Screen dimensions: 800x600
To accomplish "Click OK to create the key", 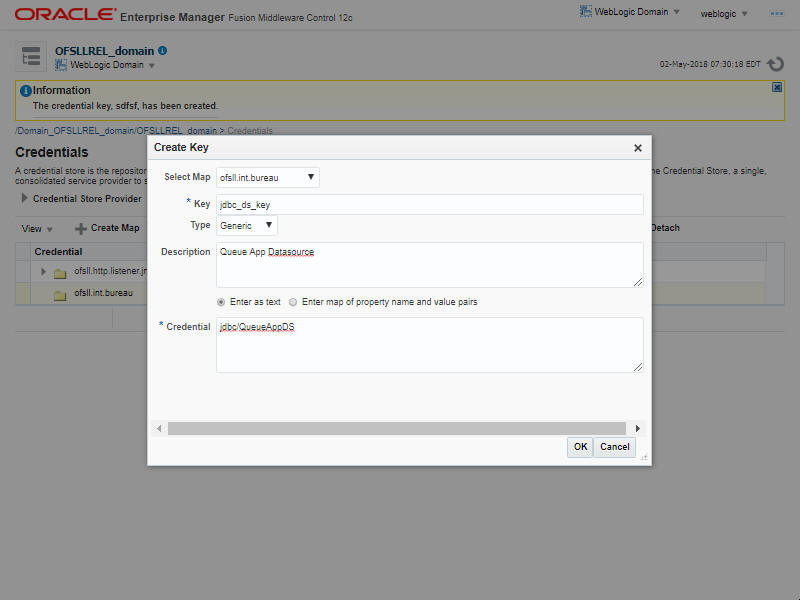I will coord(580,447).
